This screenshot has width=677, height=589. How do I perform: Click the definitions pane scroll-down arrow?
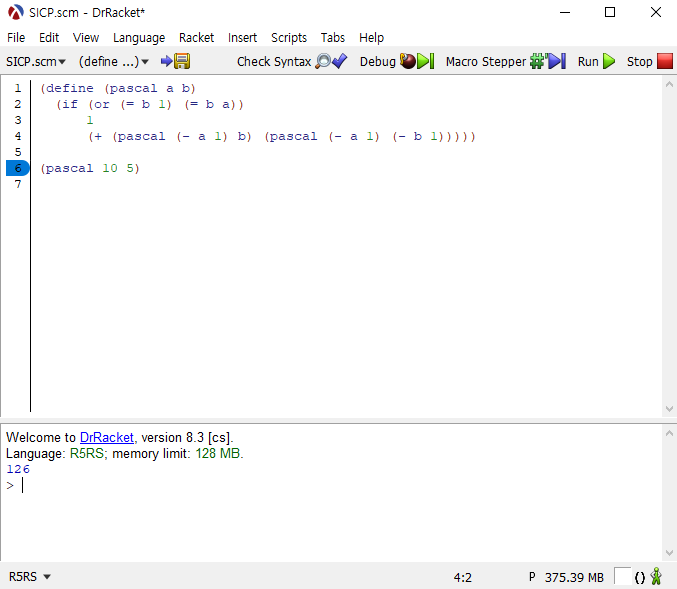point(669,408)
